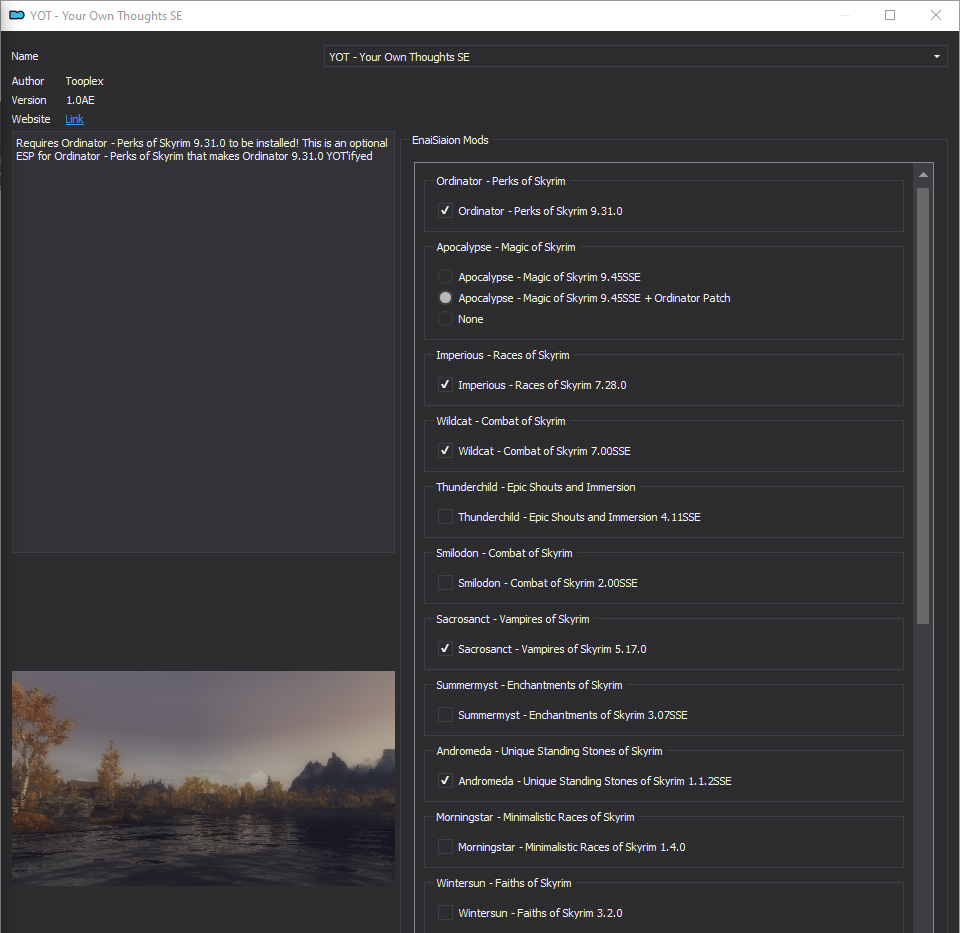
Task: Click the version value 1.0AE
Action: point(80,100)
